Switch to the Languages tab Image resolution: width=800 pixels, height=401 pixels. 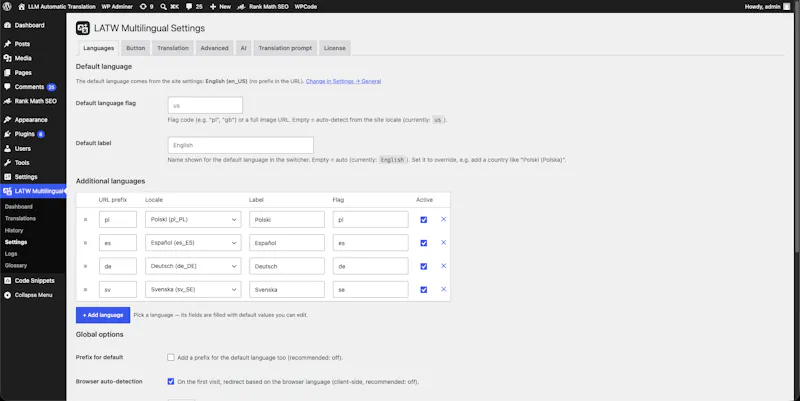pos(98,48)
